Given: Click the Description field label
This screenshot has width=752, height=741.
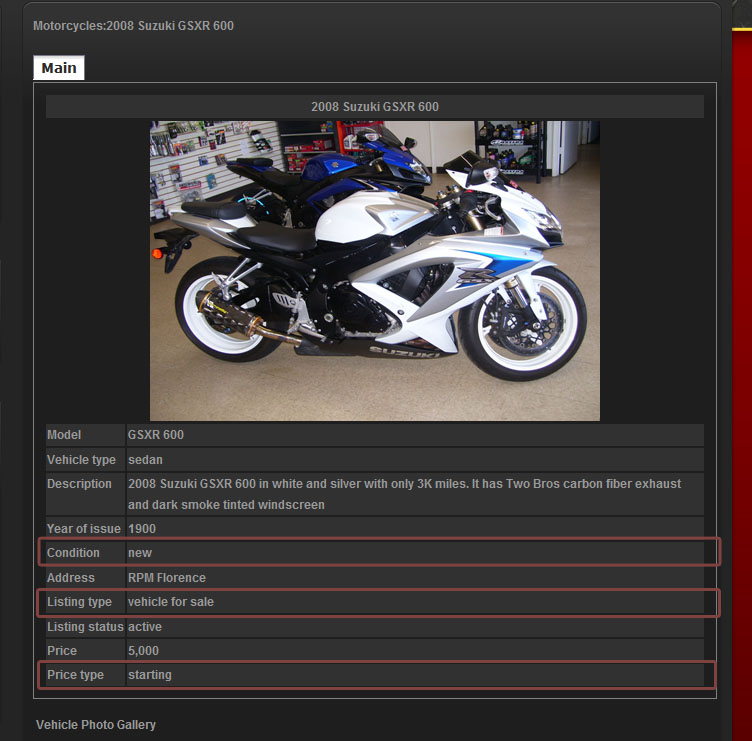Looking at the screenshot, I should (79, 484).
